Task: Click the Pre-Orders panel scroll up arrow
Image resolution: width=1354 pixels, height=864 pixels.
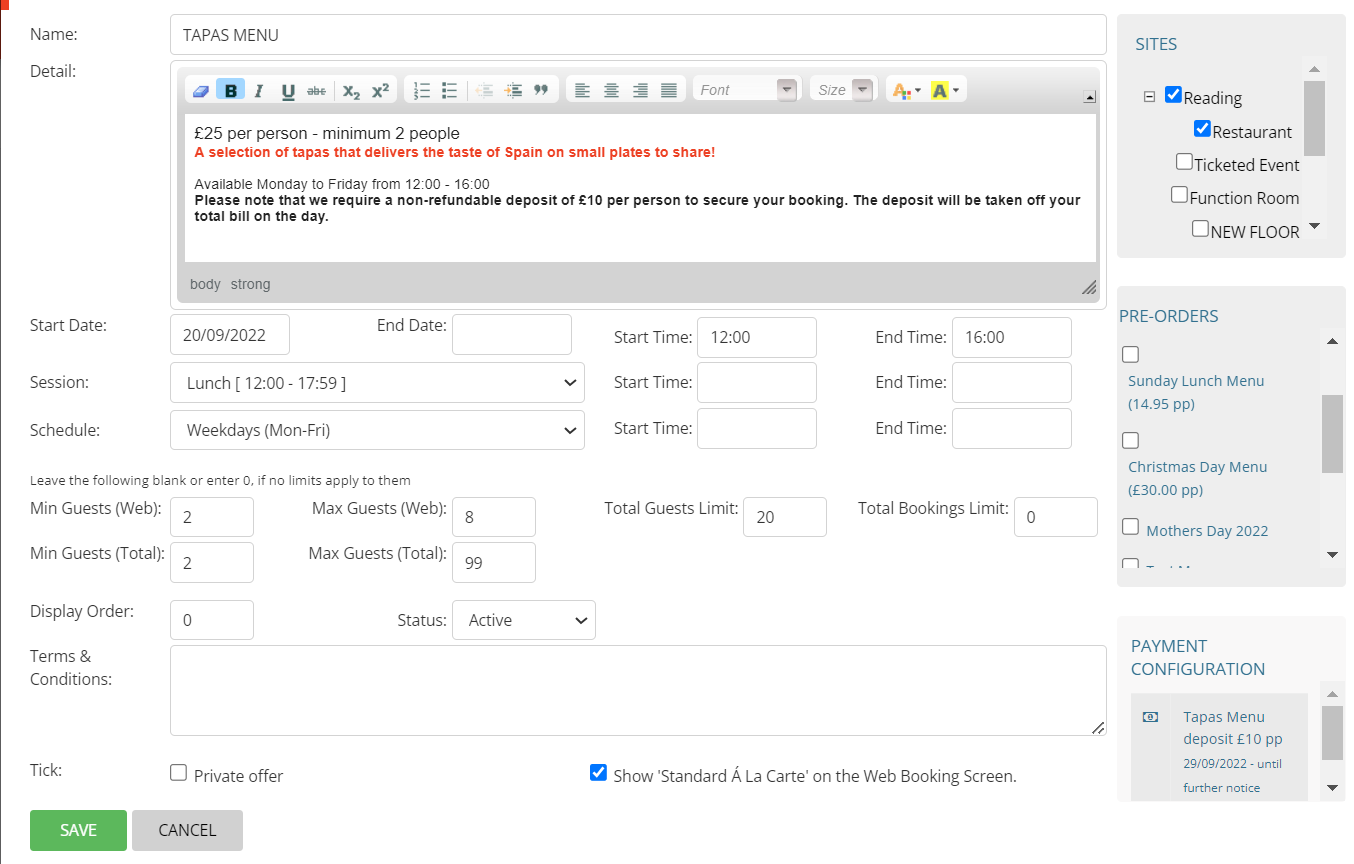Action: coord(1332,341)
